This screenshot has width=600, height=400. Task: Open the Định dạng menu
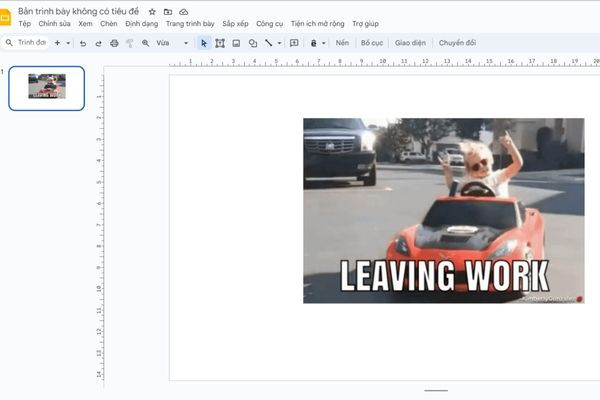pyautogui.click(x=142, y=24)
